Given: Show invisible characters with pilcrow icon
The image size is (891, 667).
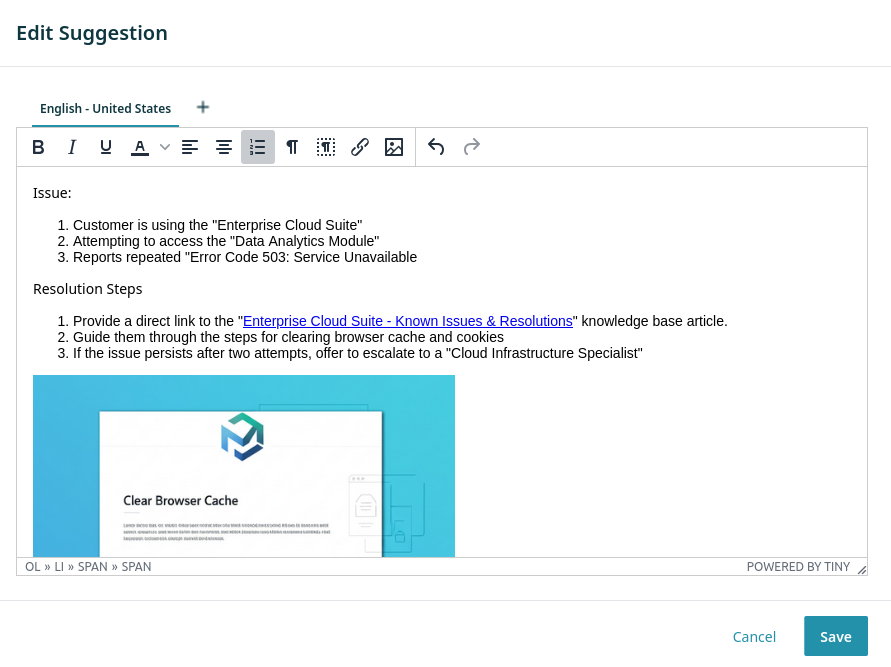Looking at the screenshot, I should (292, 147).
